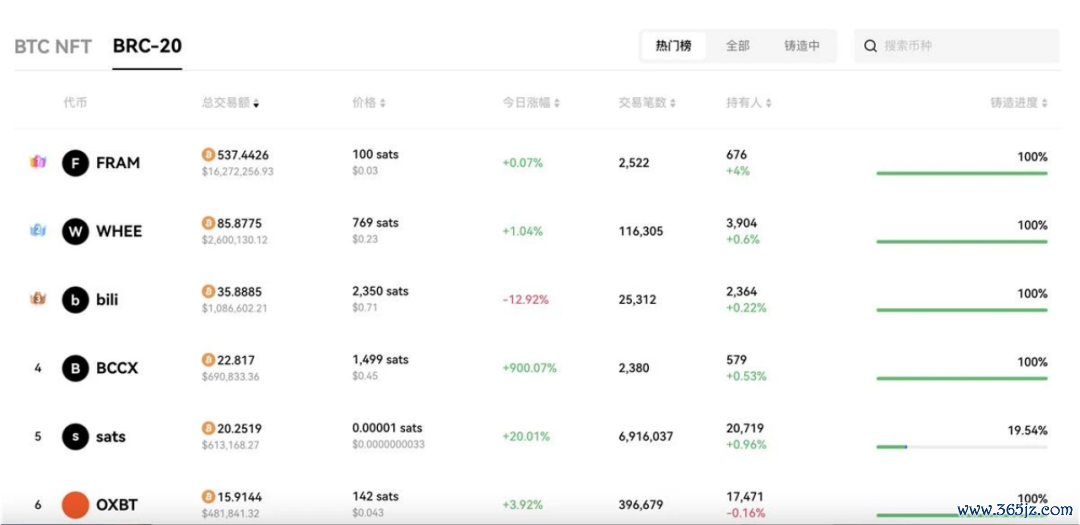Image resolution: width=1080 pixels, height=525 pixels.
Task: Sort by 铸造进度 column arrow
Action: pos(1045,103)
